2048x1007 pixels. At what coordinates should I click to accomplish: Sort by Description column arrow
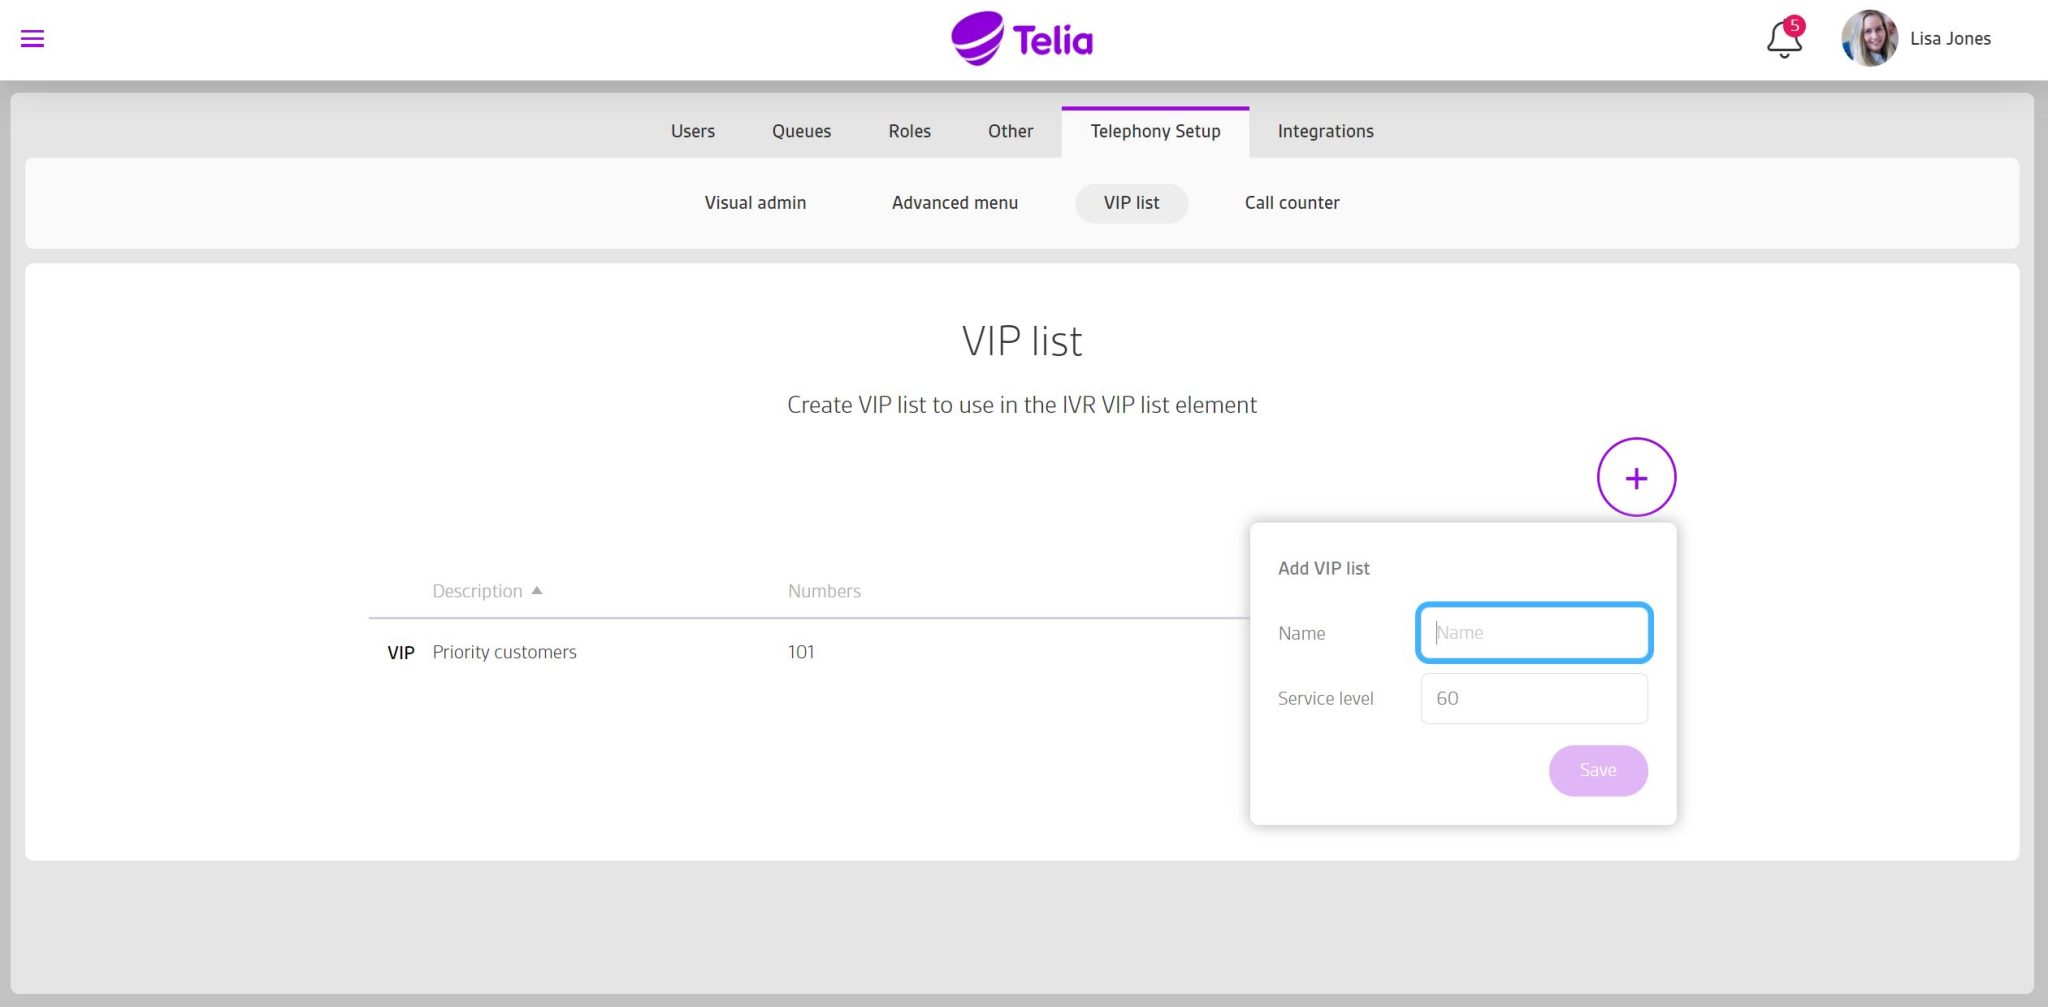pyautogui.click(x=537, y=591)
